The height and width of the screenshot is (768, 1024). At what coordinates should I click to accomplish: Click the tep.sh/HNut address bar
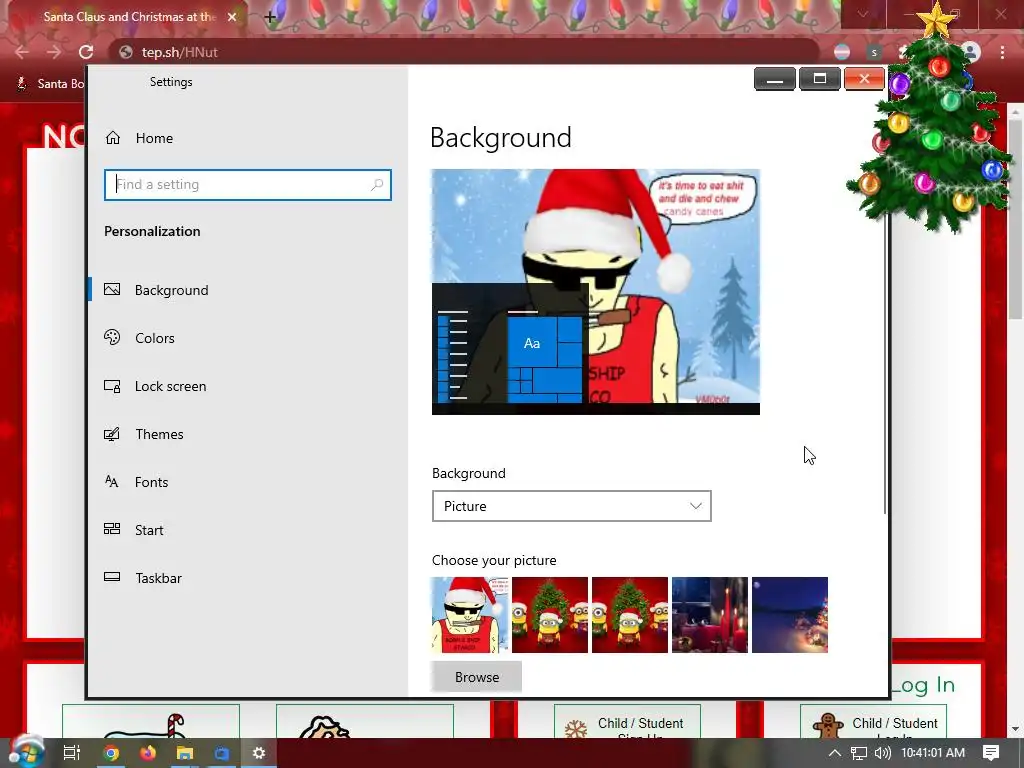point(464,52)
